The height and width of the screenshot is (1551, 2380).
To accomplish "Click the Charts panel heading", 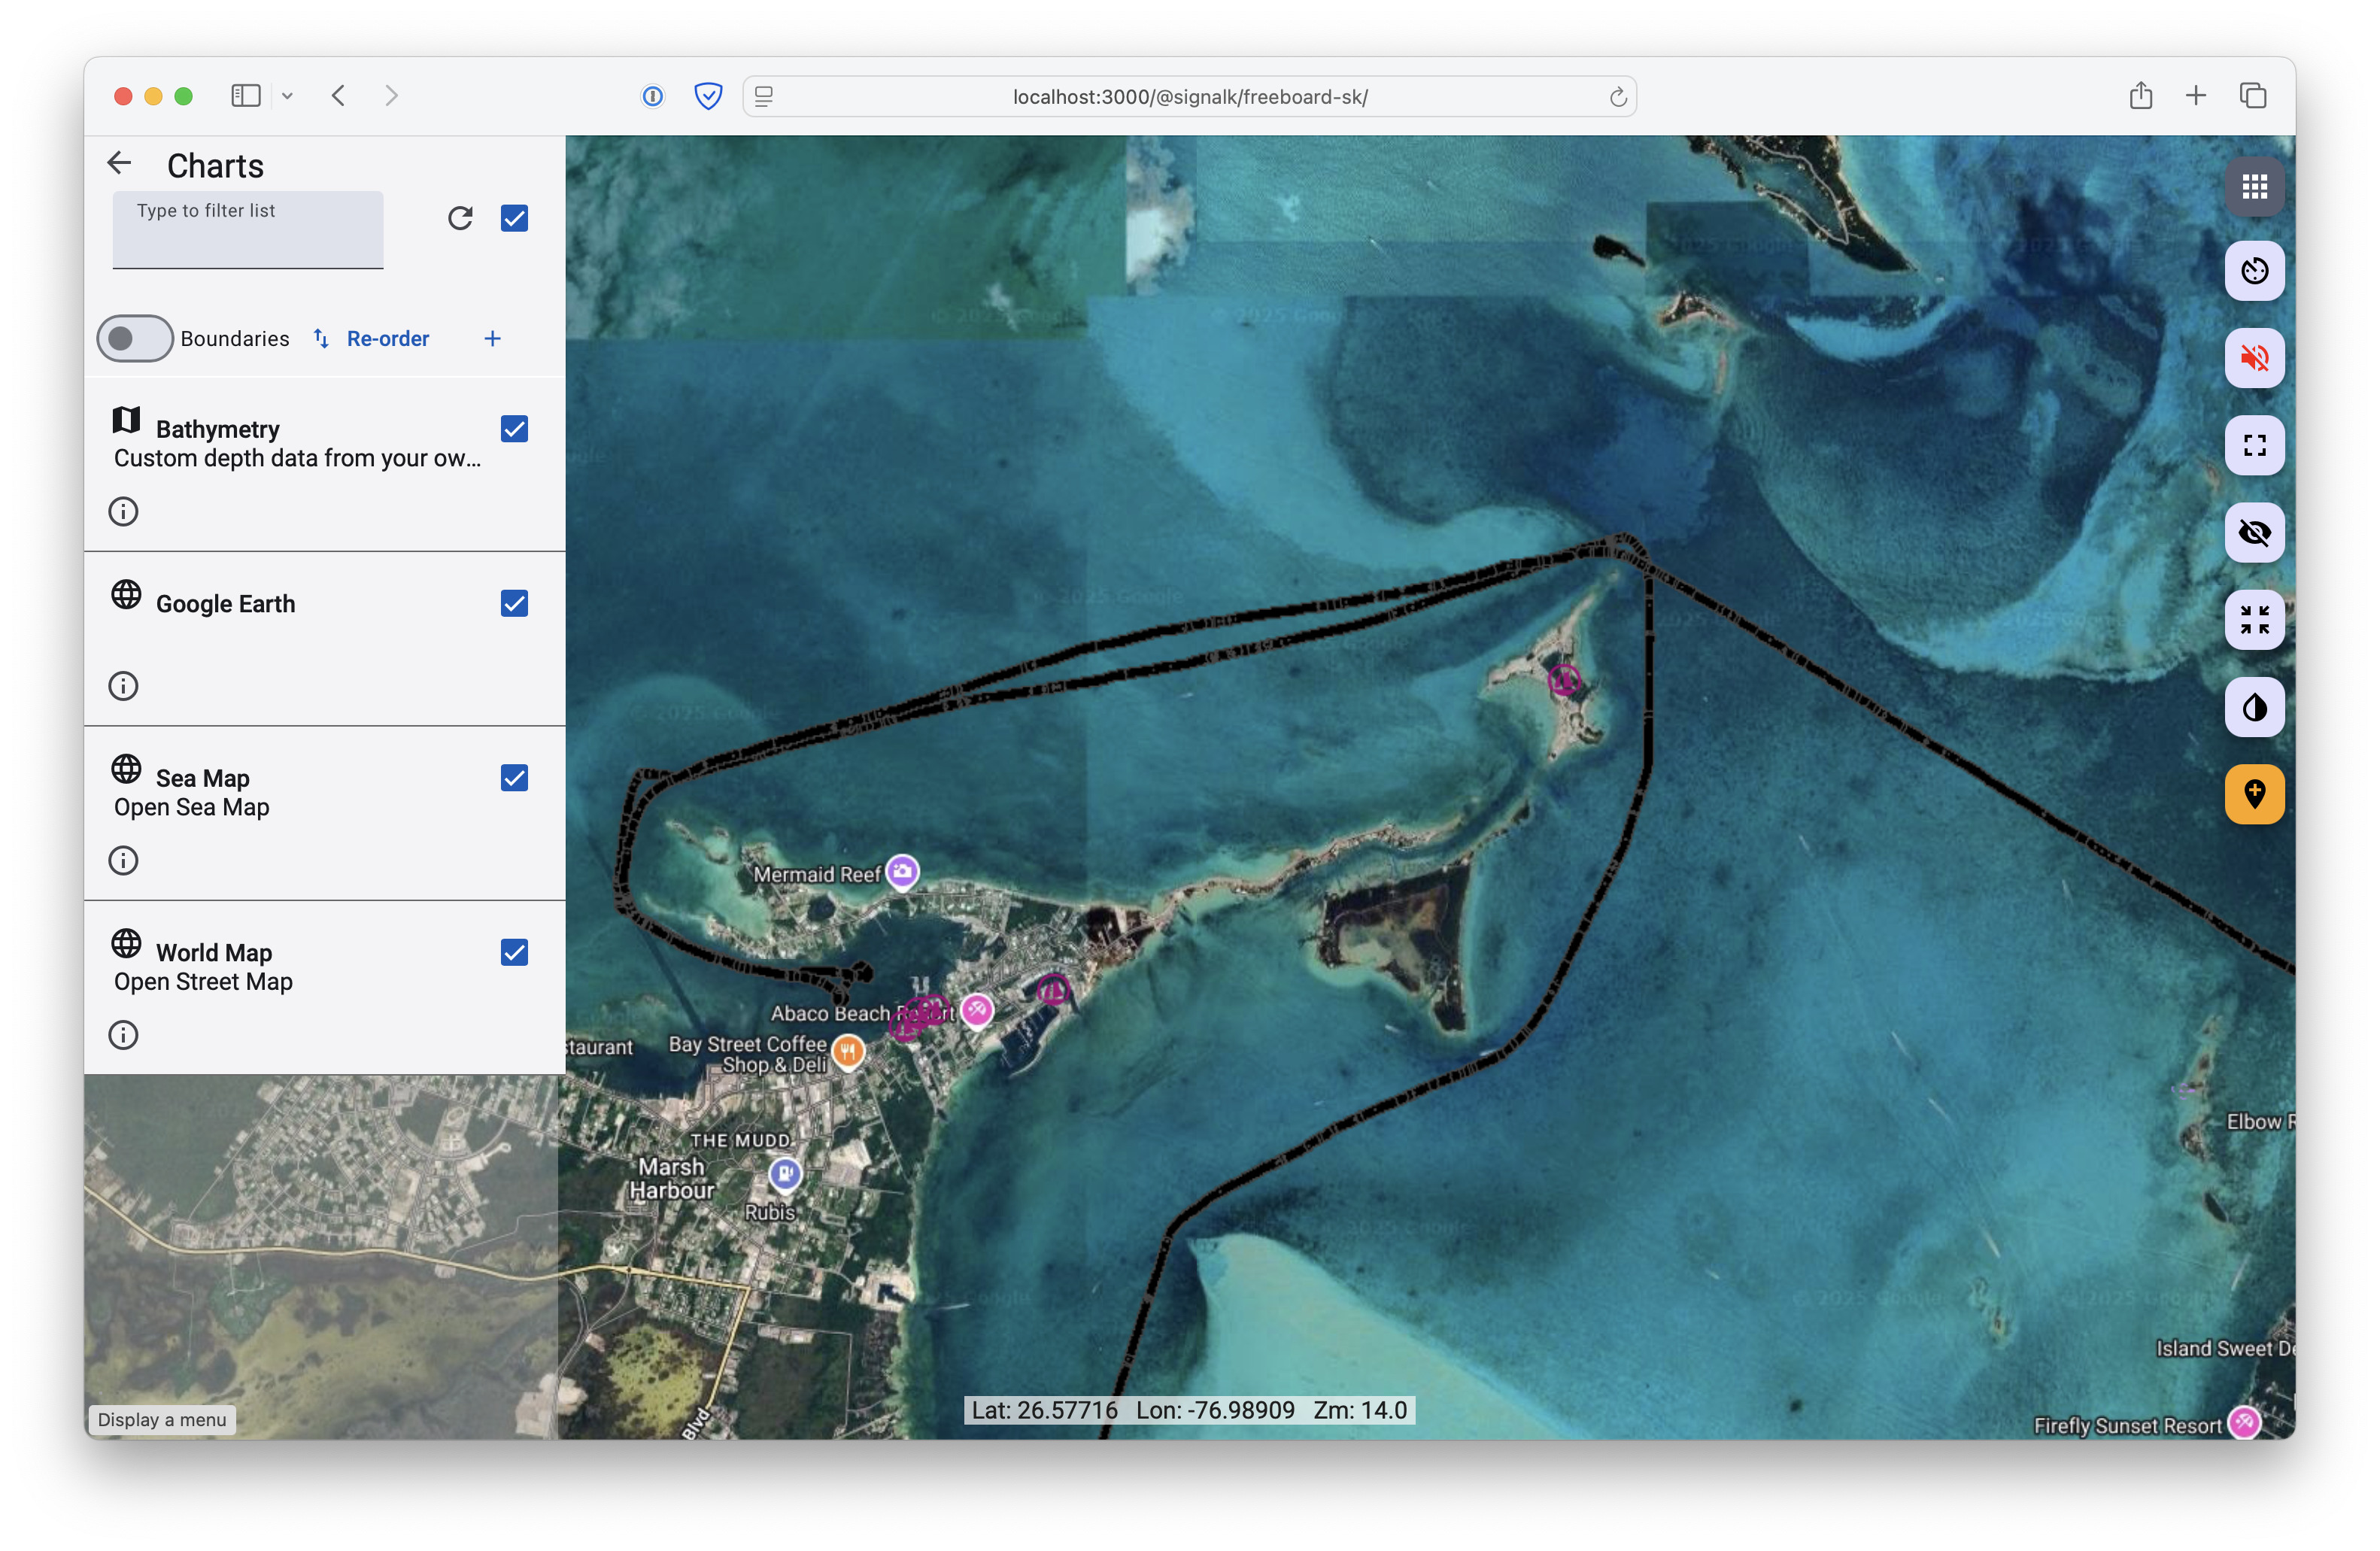I will pyautogui.click(x=215, y=166).
